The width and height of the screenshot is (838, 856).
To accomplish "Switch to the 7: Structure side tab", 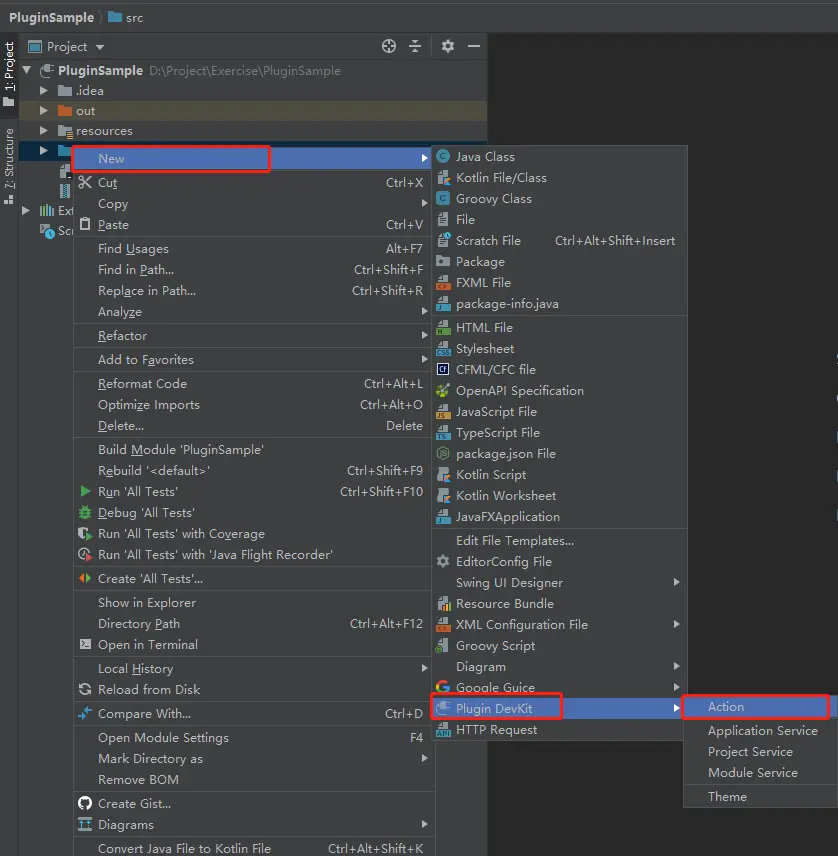I will click(9, 166).
